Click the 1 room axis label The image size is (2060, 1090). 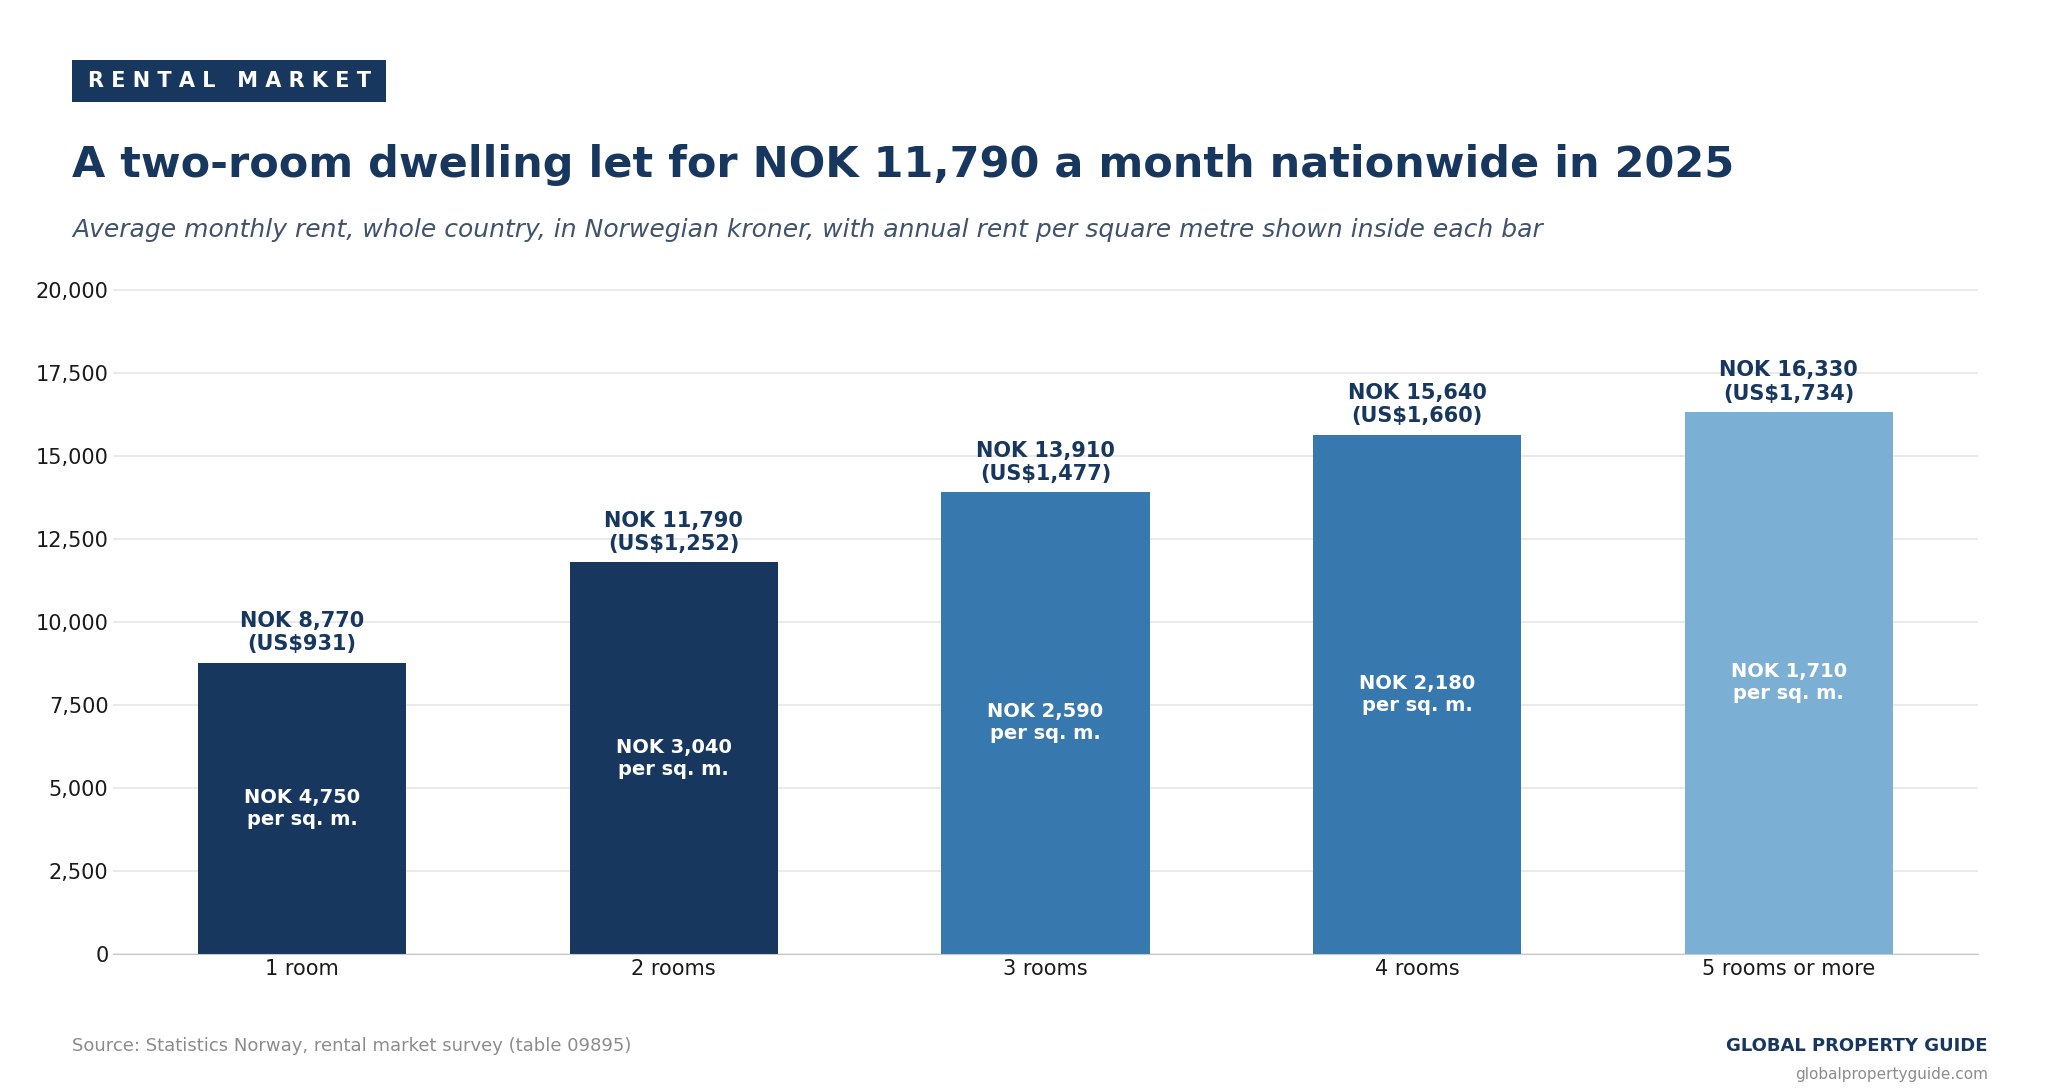click(x=302, y=969)
